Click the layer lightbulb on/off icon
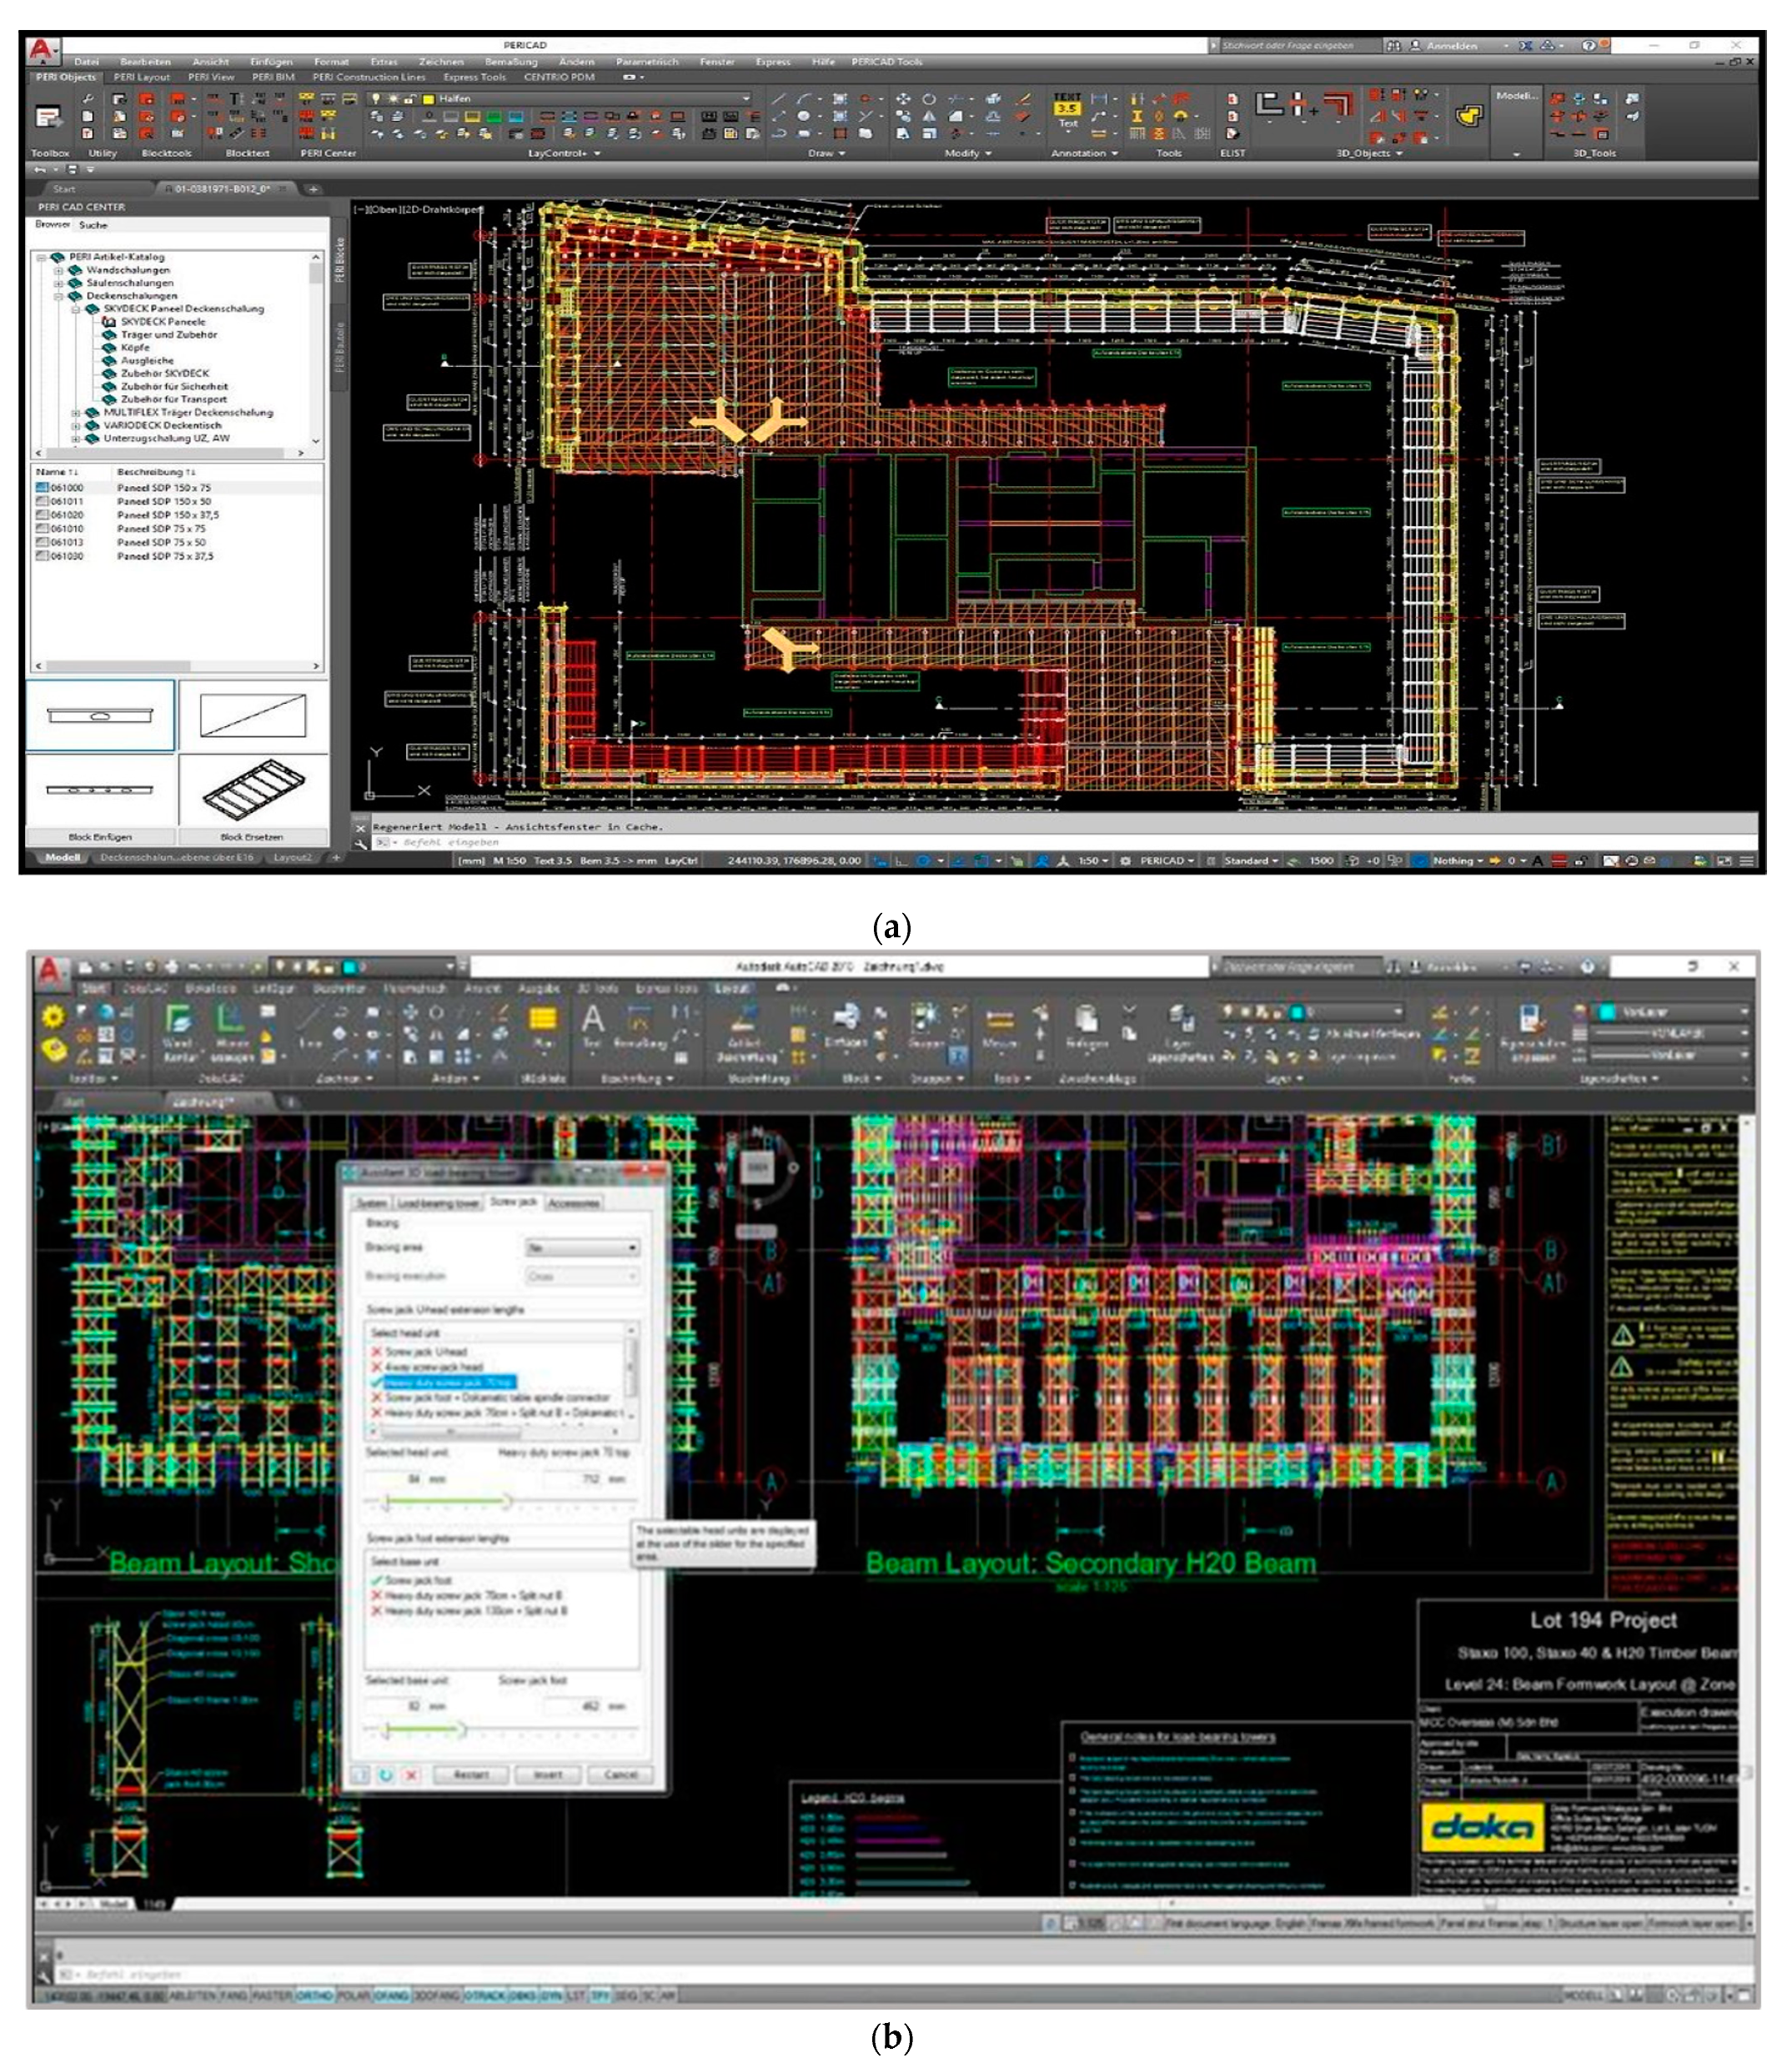 [376, 99]
